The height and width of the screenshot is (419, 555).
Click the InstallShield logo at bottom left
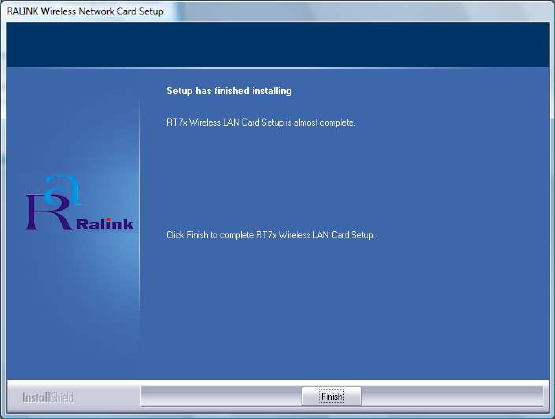(48, 397)
